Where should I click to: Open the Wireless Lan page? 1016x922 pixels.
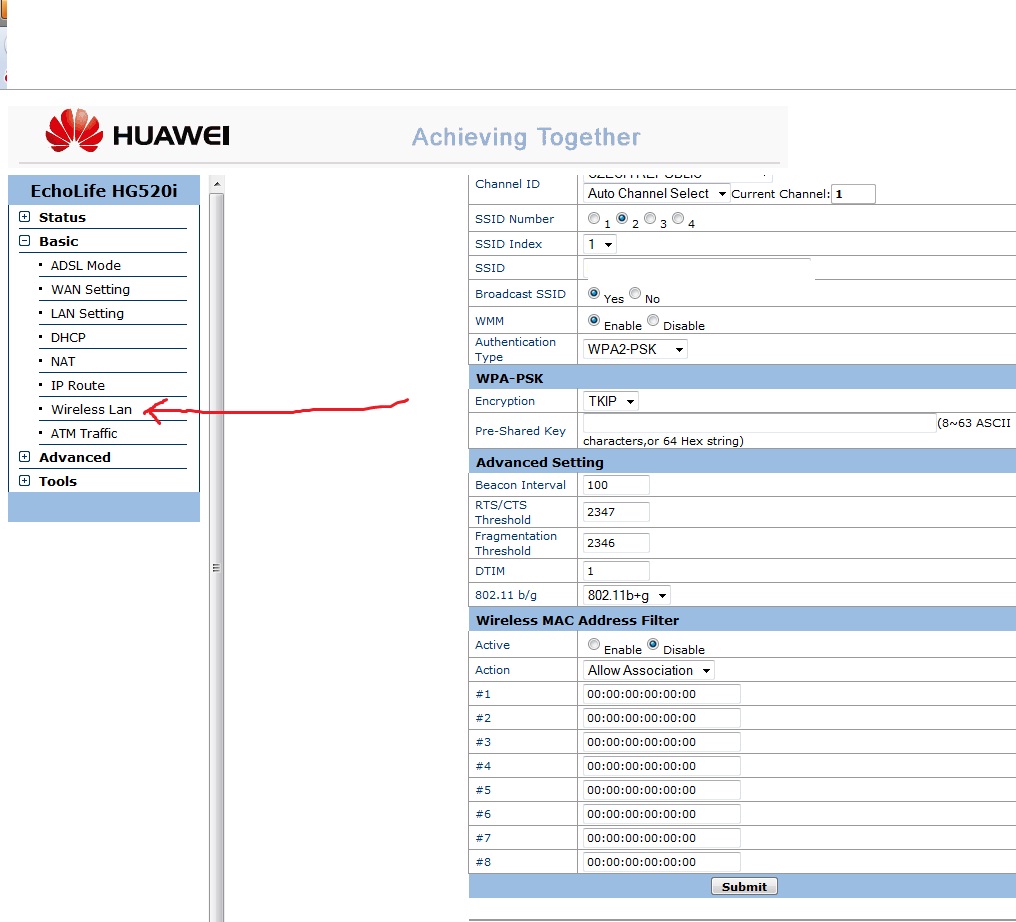[x=91, y=409]
